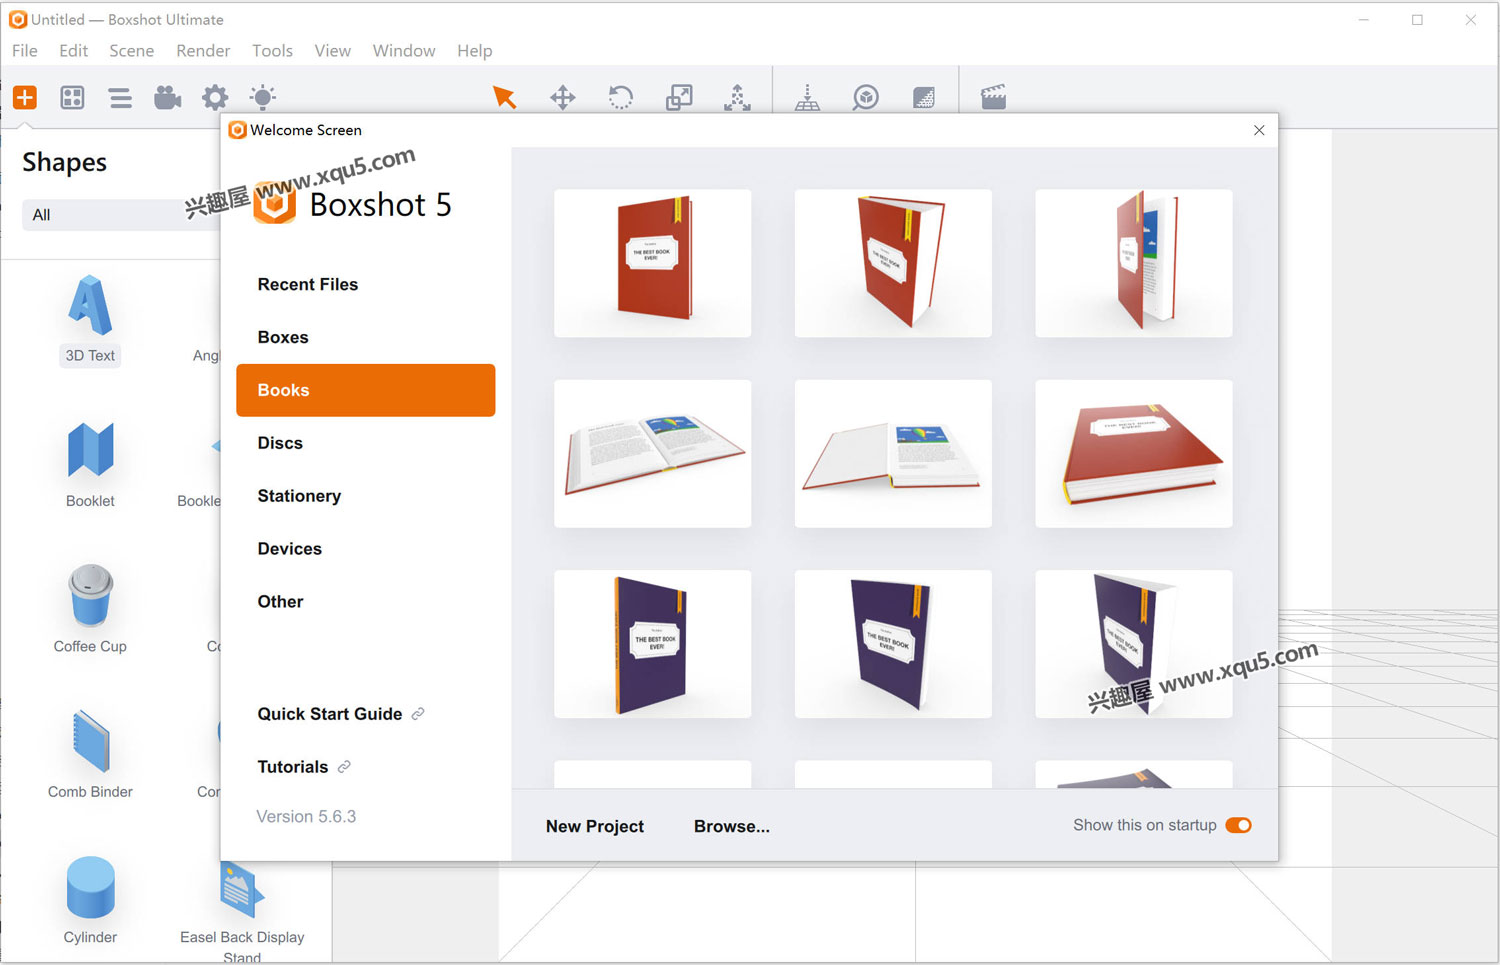The width and height of the screenshot is (1500, 965).
Task: Open the Tutorials link
Action: (304, 767)
